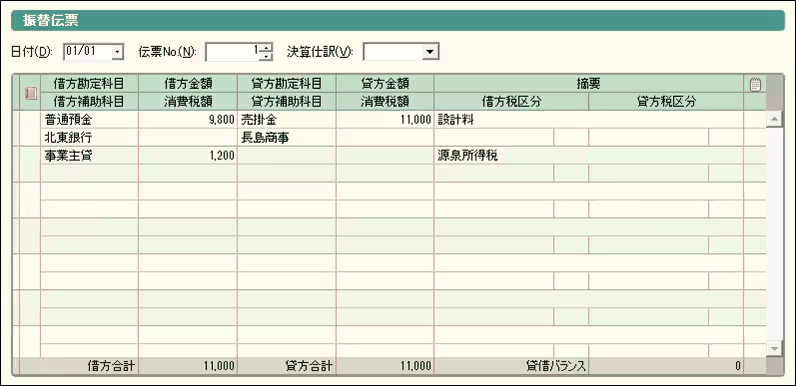Open the 決算仕訳 dropdown

coord(430,52)
